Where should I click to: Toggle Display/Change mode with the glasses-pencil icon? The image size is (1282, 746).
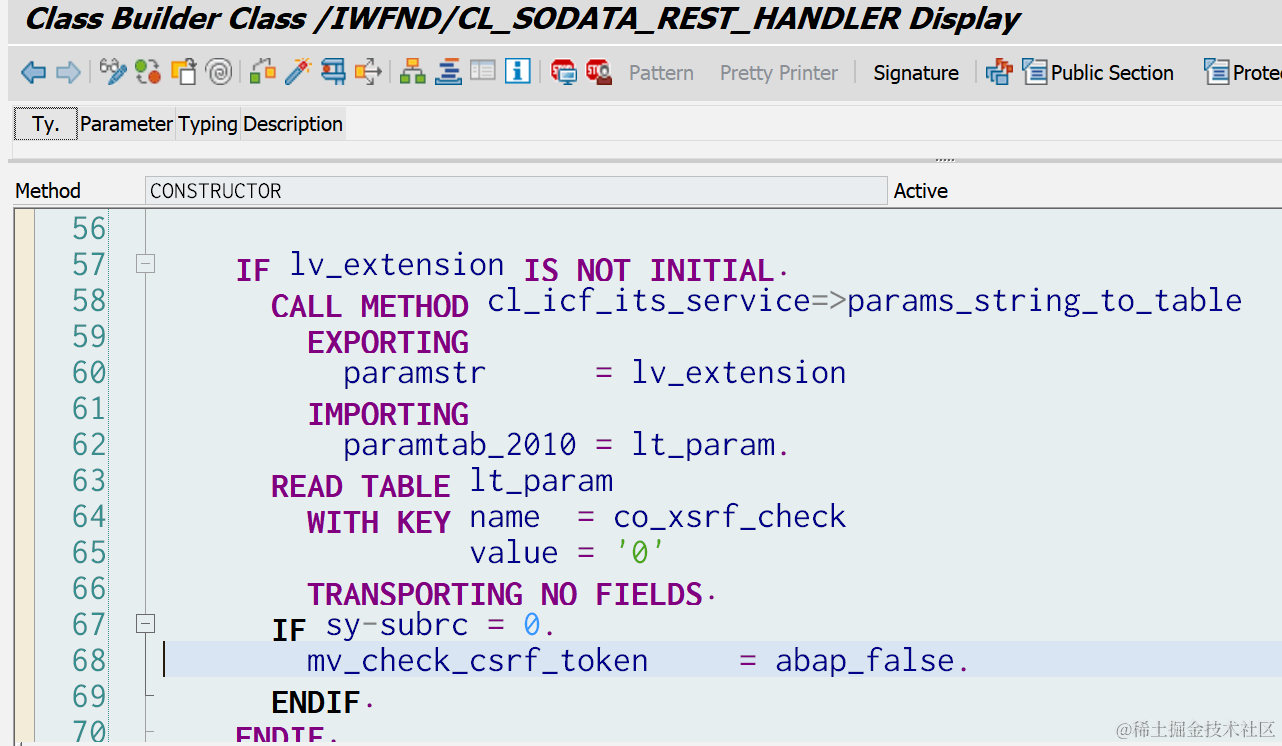tap(113, 71)
